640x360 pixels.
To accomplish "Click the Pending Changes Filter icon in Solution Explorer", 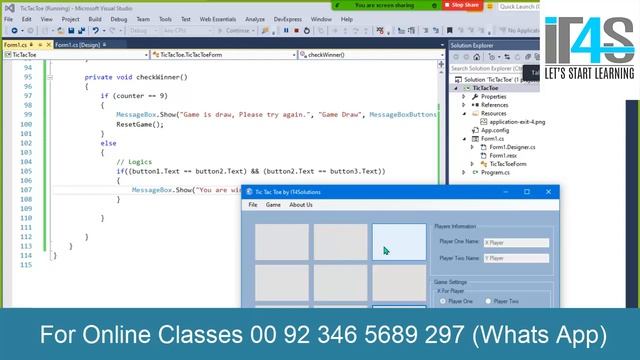I will 492,57.
